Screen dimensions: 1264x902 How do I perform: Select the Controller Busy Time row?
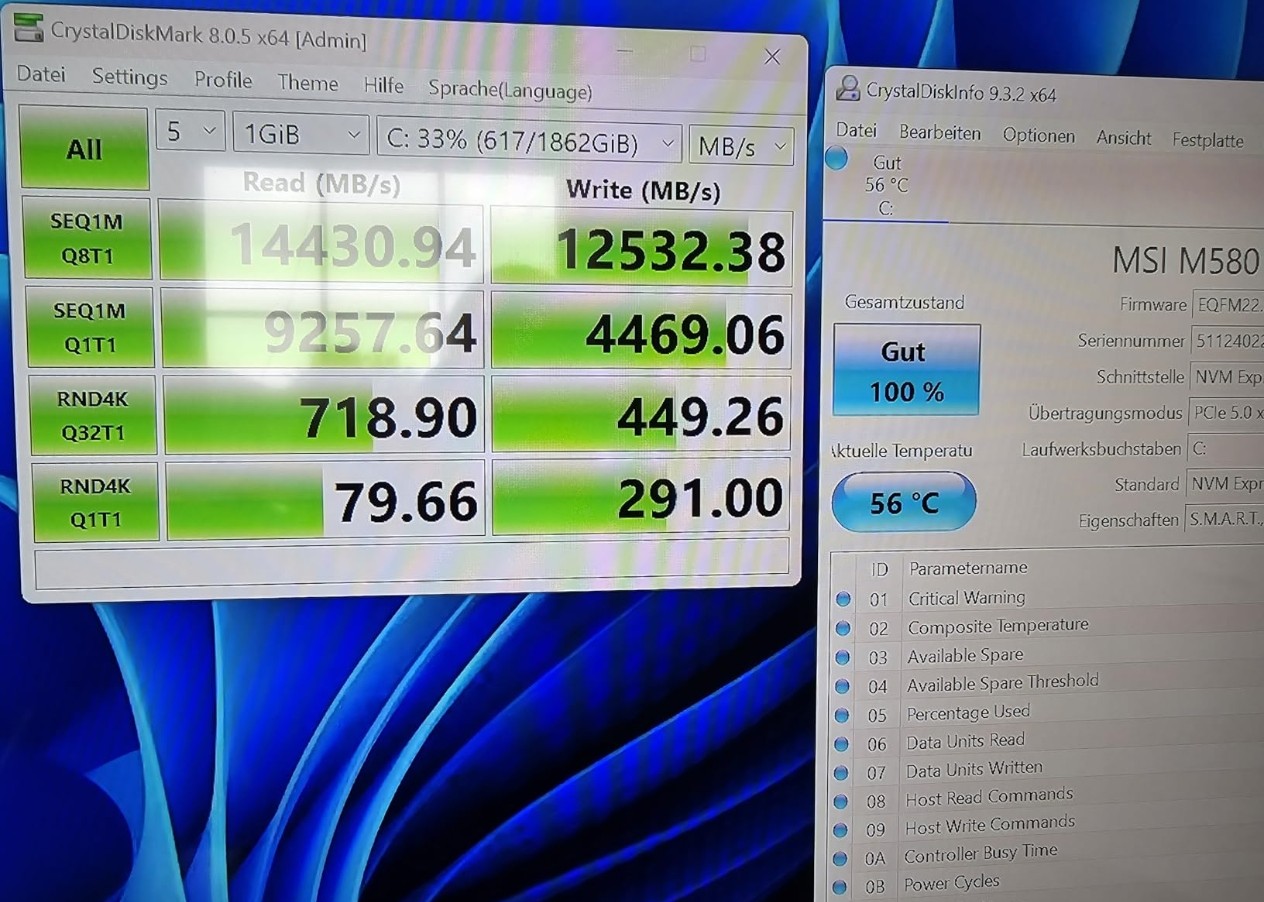click(1047, 855)
